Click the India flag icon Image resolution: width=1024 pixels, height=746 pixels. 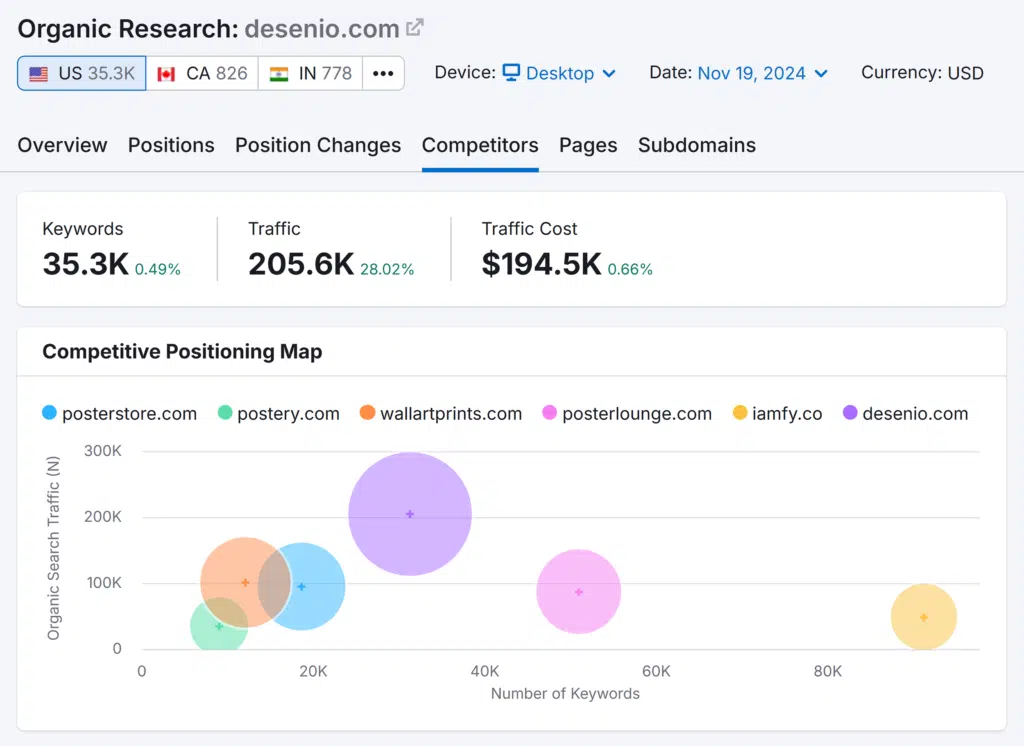pos(279,74)
